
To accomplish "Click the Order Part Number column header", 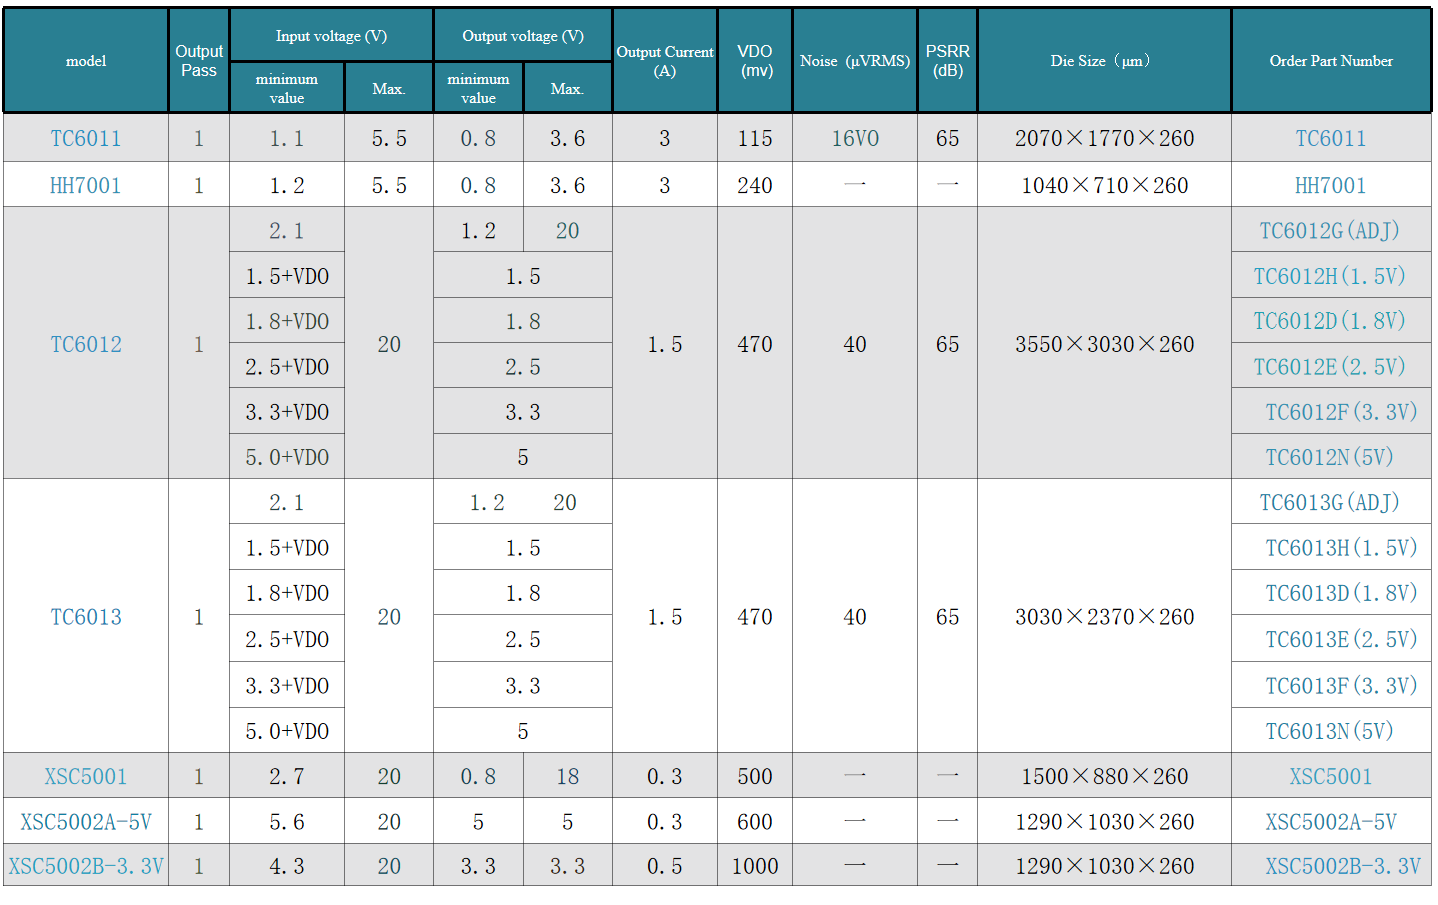I will (x=1331, y=61).
